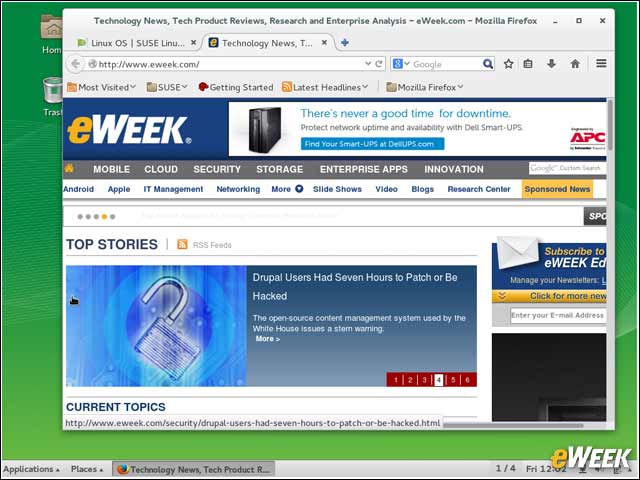
Task: Click the Getting Started bookmark
Action: [236, 87]
